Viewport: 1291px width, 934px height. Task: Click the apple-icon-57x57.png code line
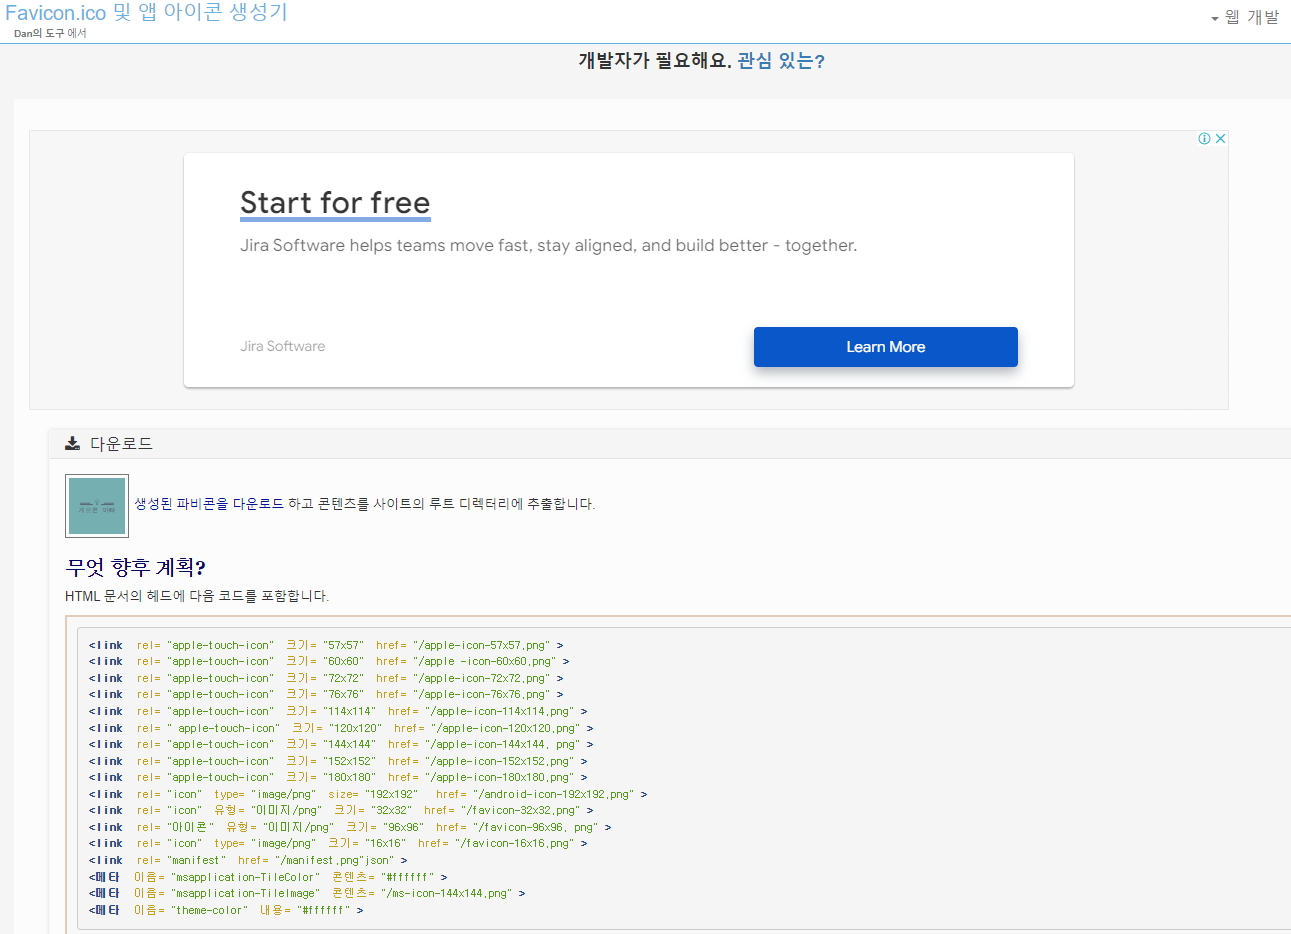[326, 645]
